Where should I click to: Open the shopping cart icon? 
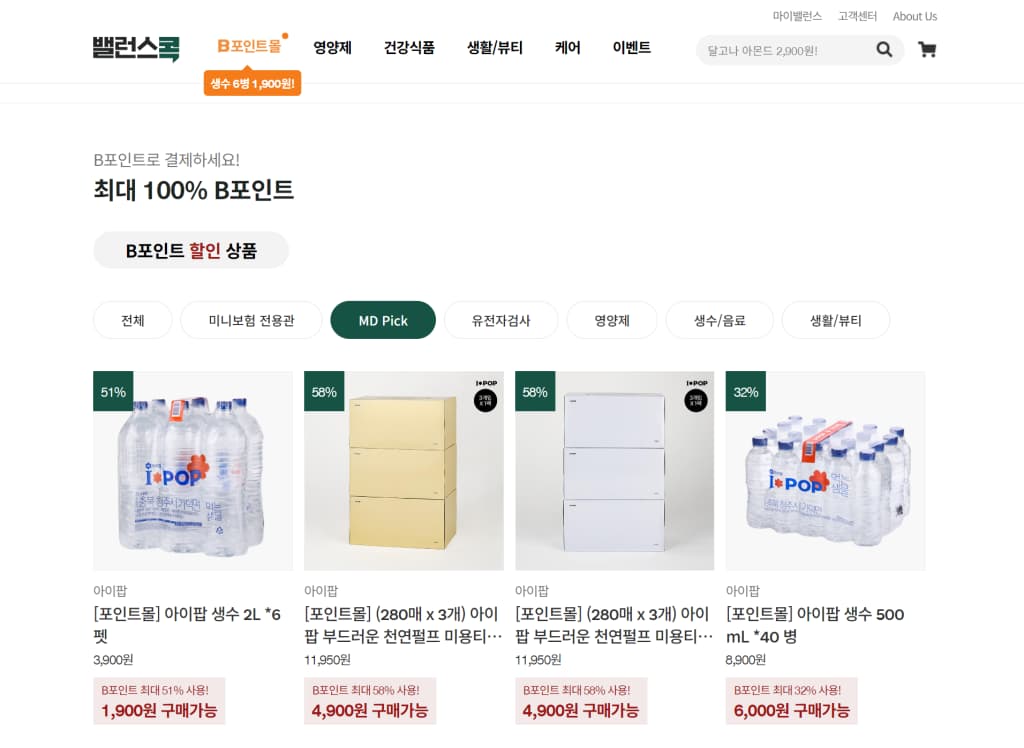click(x=927, y=48)
